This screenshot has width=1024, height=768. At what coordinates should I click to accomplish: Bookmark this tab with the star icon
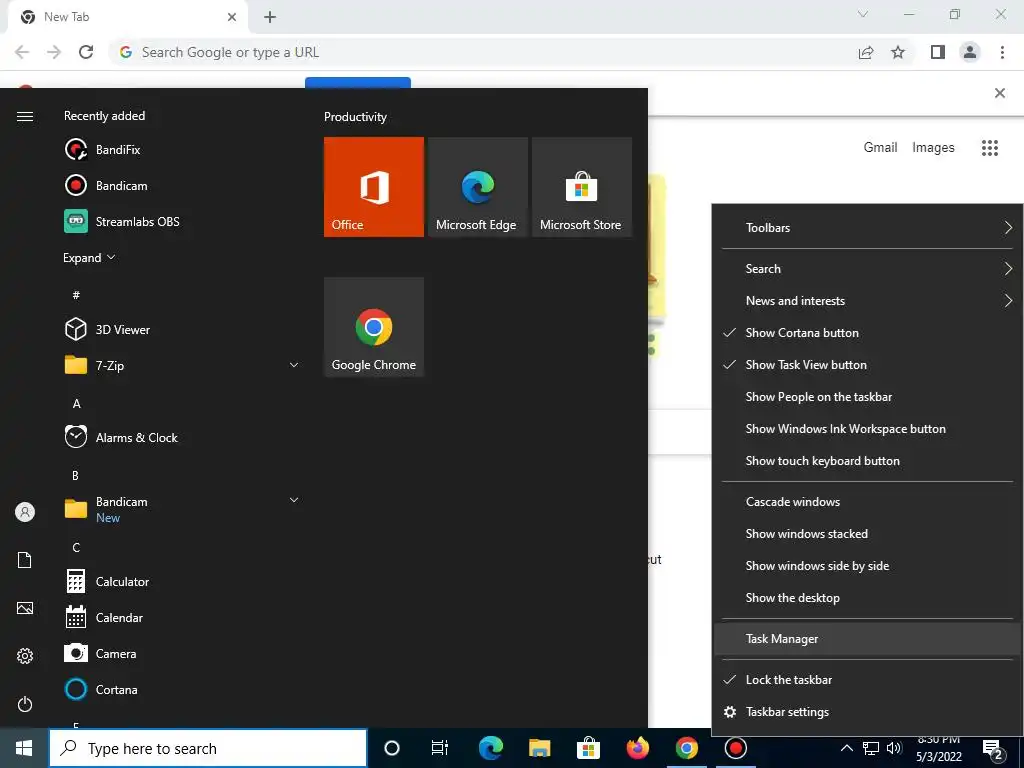[898, 52]
